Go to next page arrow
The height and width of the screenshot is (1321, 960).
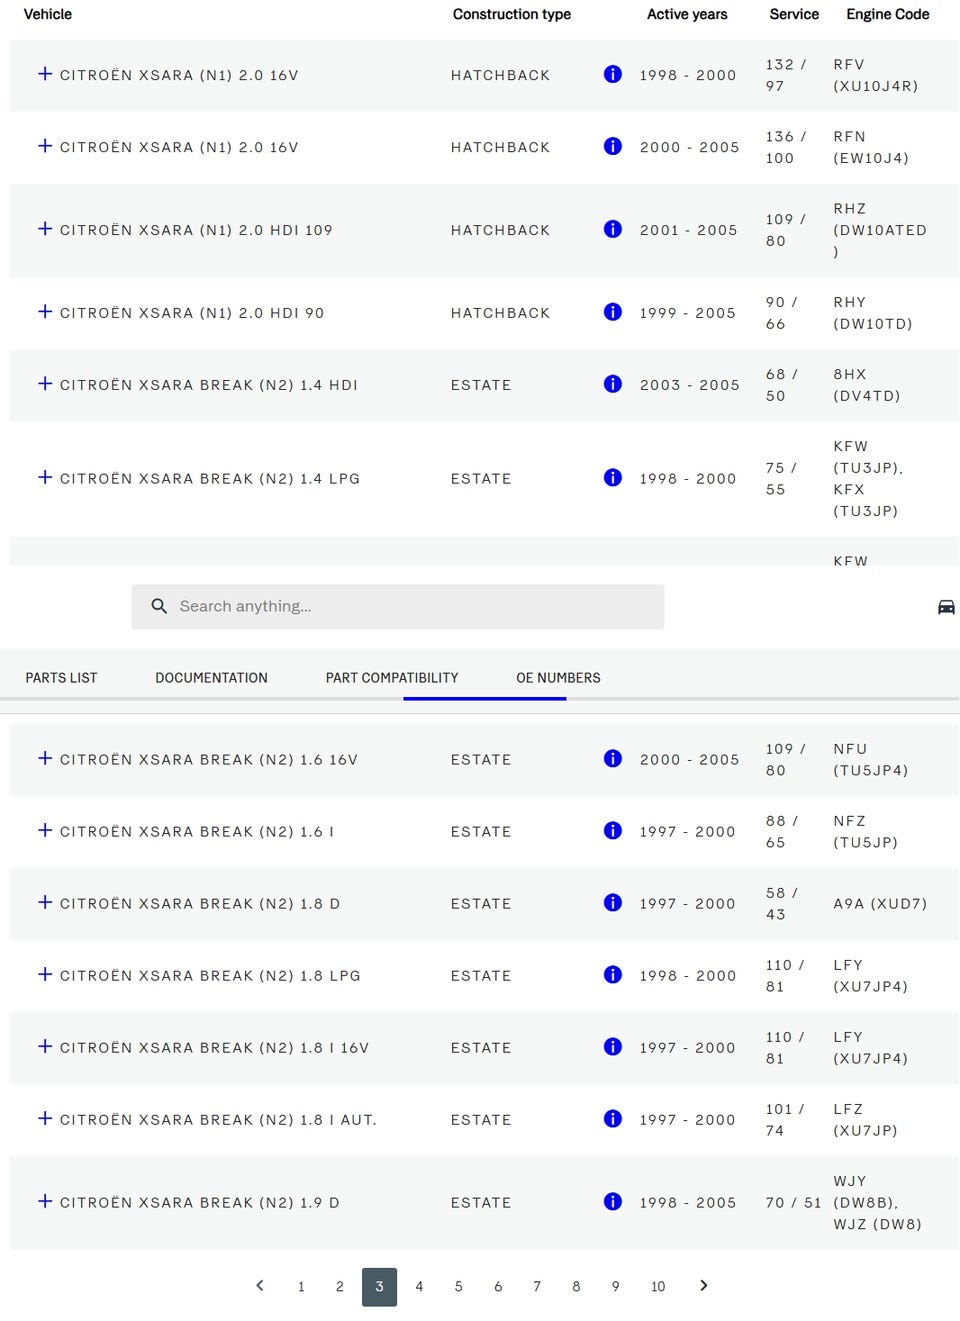(x=704, y=1286)
